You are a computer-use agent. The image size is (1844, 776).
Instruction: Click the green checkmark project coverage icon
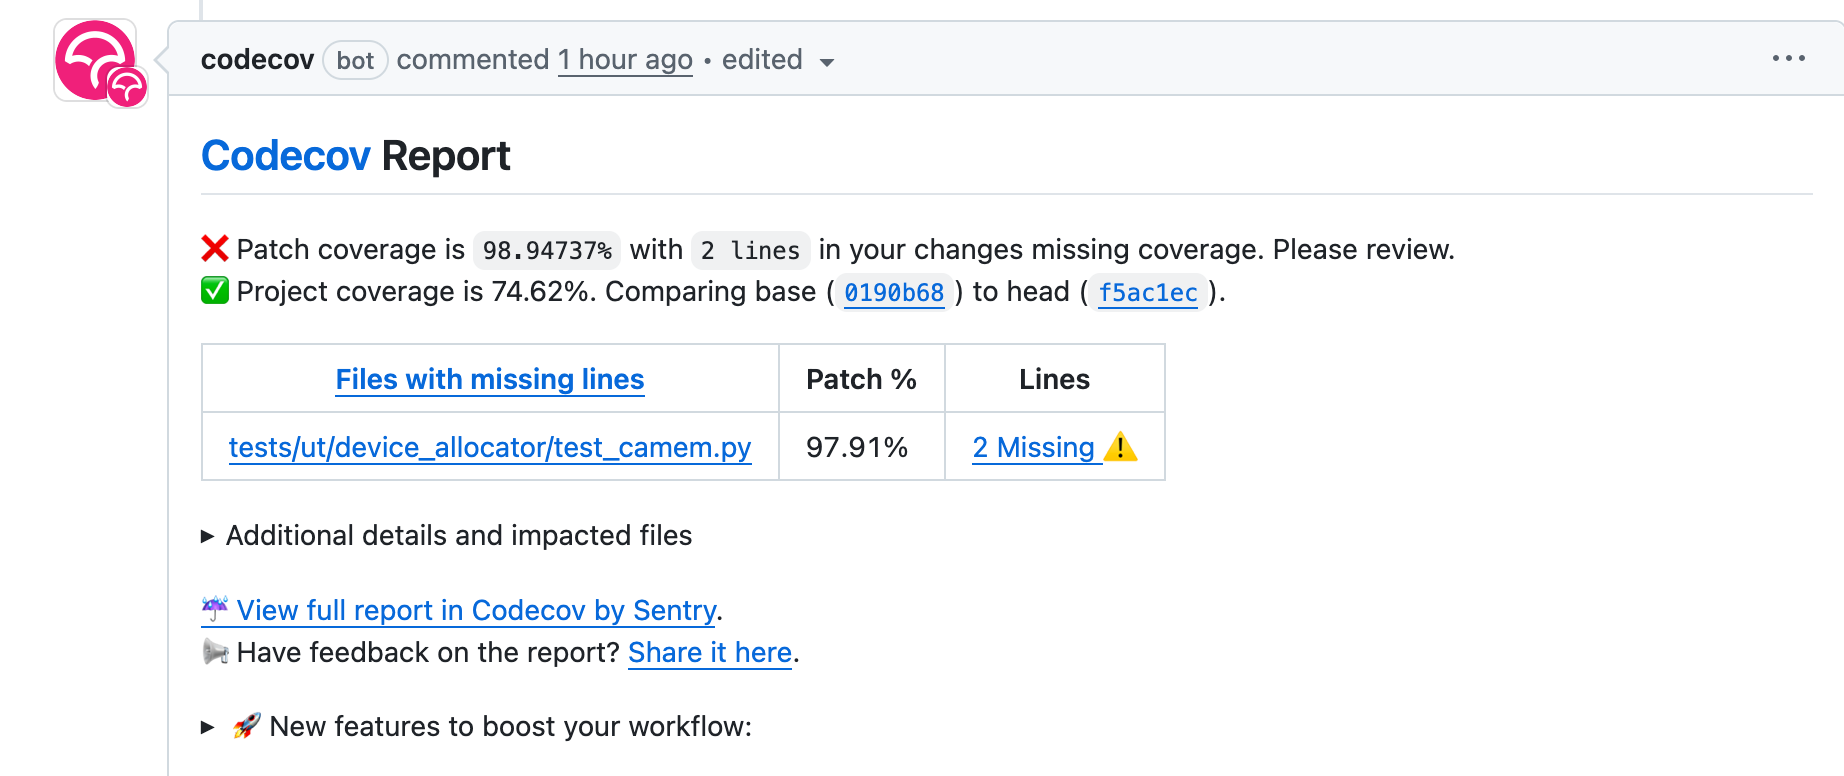(215, 291)
